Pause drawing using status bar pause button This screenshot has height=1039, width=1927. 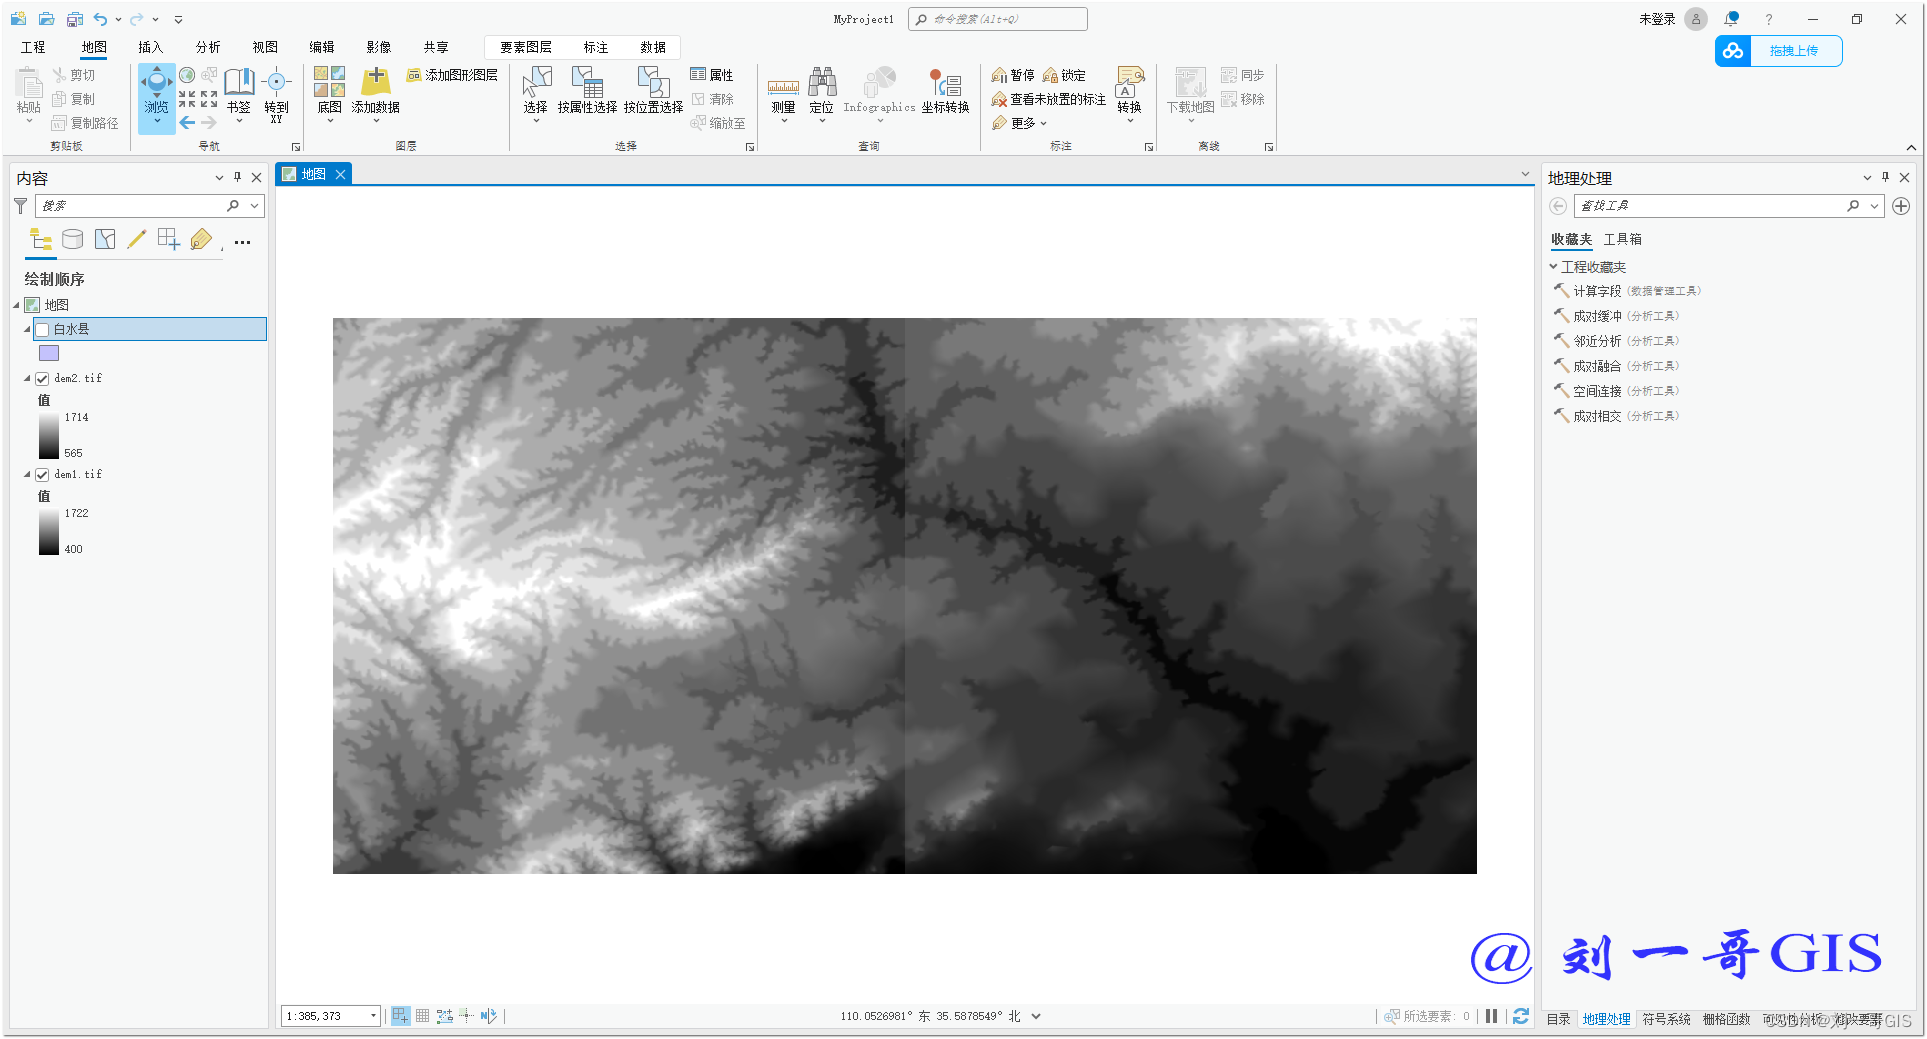coord(1492,1016)
